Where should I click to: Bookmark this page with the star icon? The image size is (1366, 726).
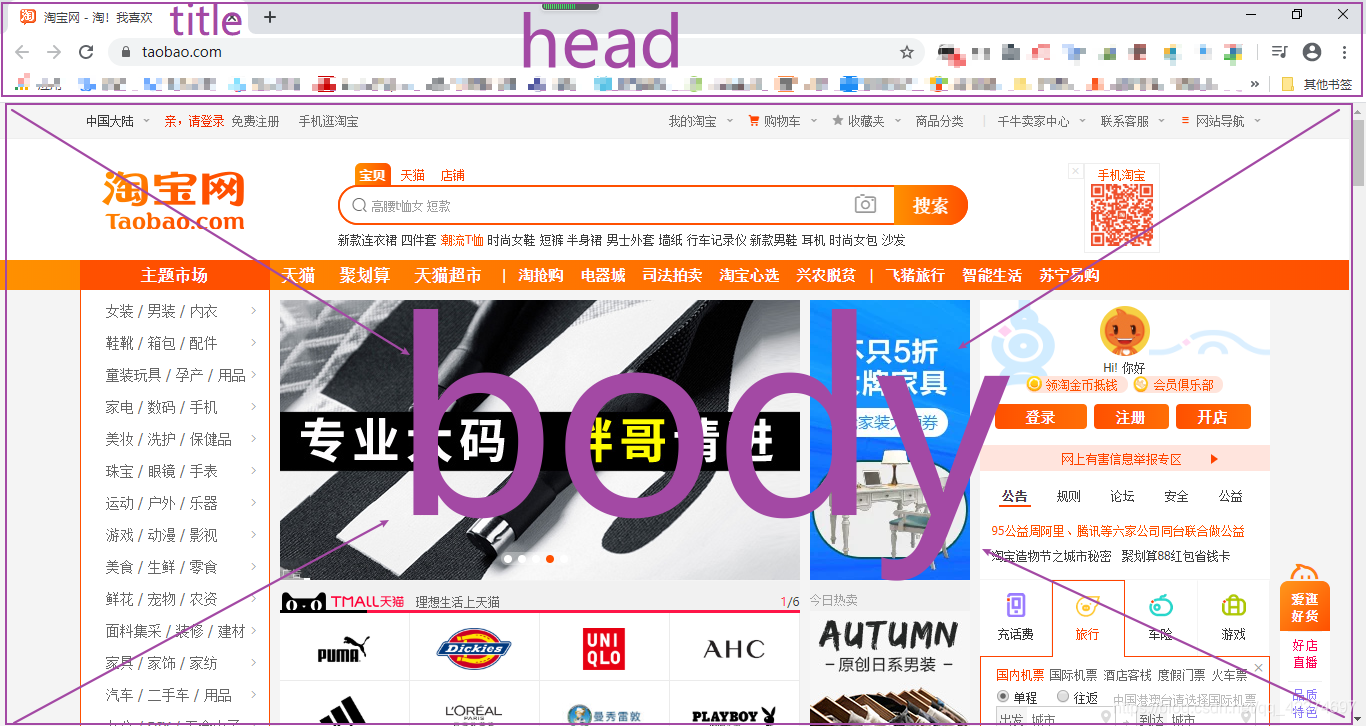pyautogui.click(x=907, y=52)
